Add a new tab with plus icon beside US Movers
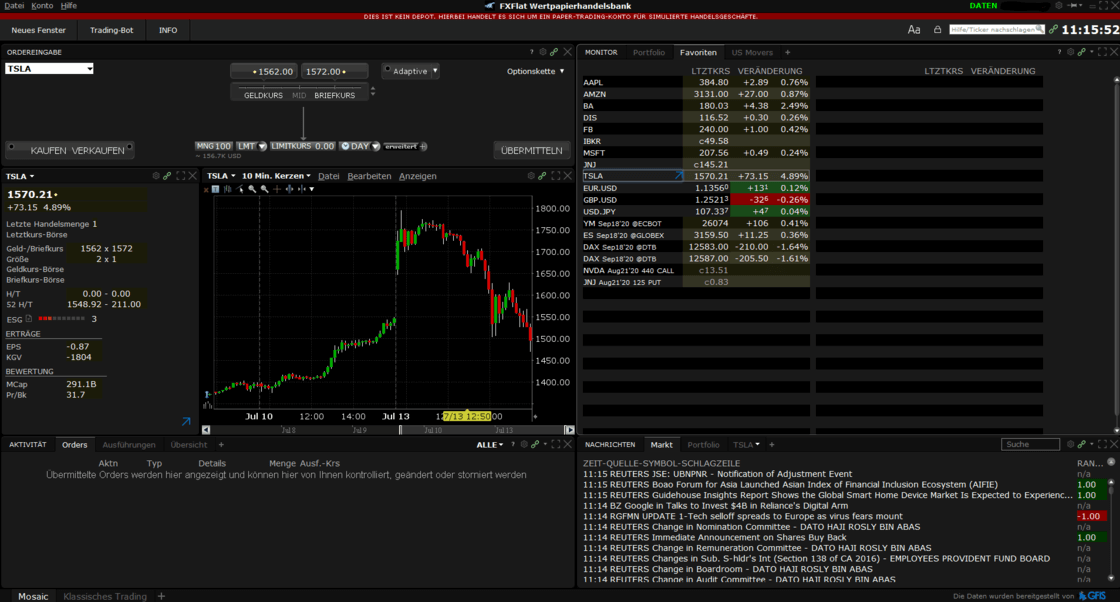The width and height of the screenshot is (1120, 602). (x=787, y=52)
